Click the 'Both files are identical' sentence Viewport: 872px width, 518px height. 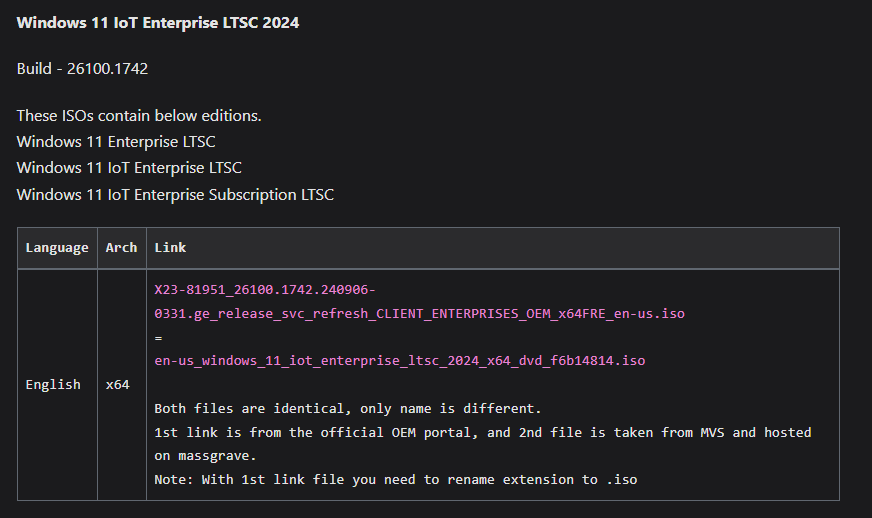click(348, 408)
